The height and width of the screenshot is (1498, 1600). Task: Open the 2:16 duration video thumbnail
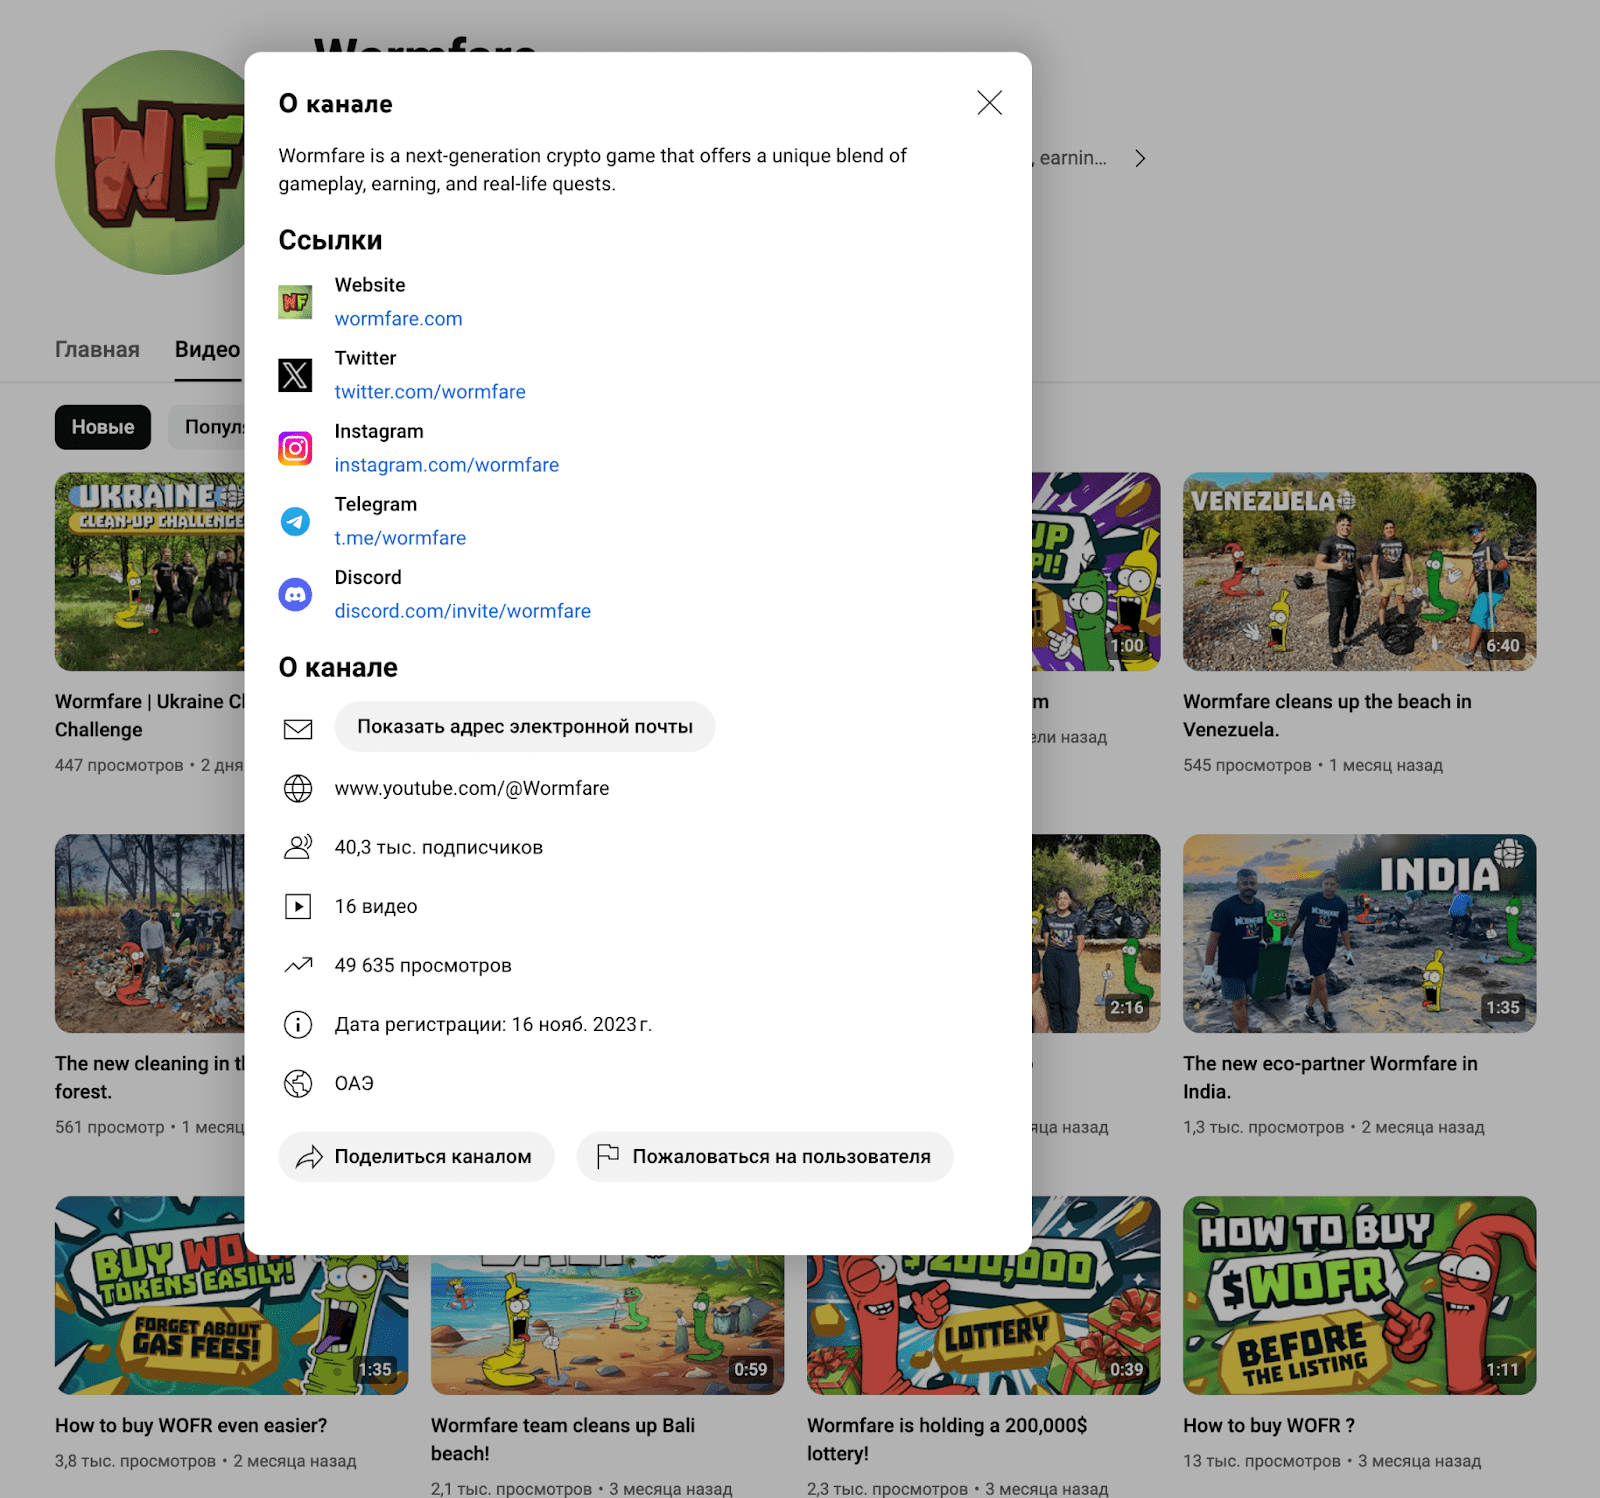click(x=1096, y=933)
